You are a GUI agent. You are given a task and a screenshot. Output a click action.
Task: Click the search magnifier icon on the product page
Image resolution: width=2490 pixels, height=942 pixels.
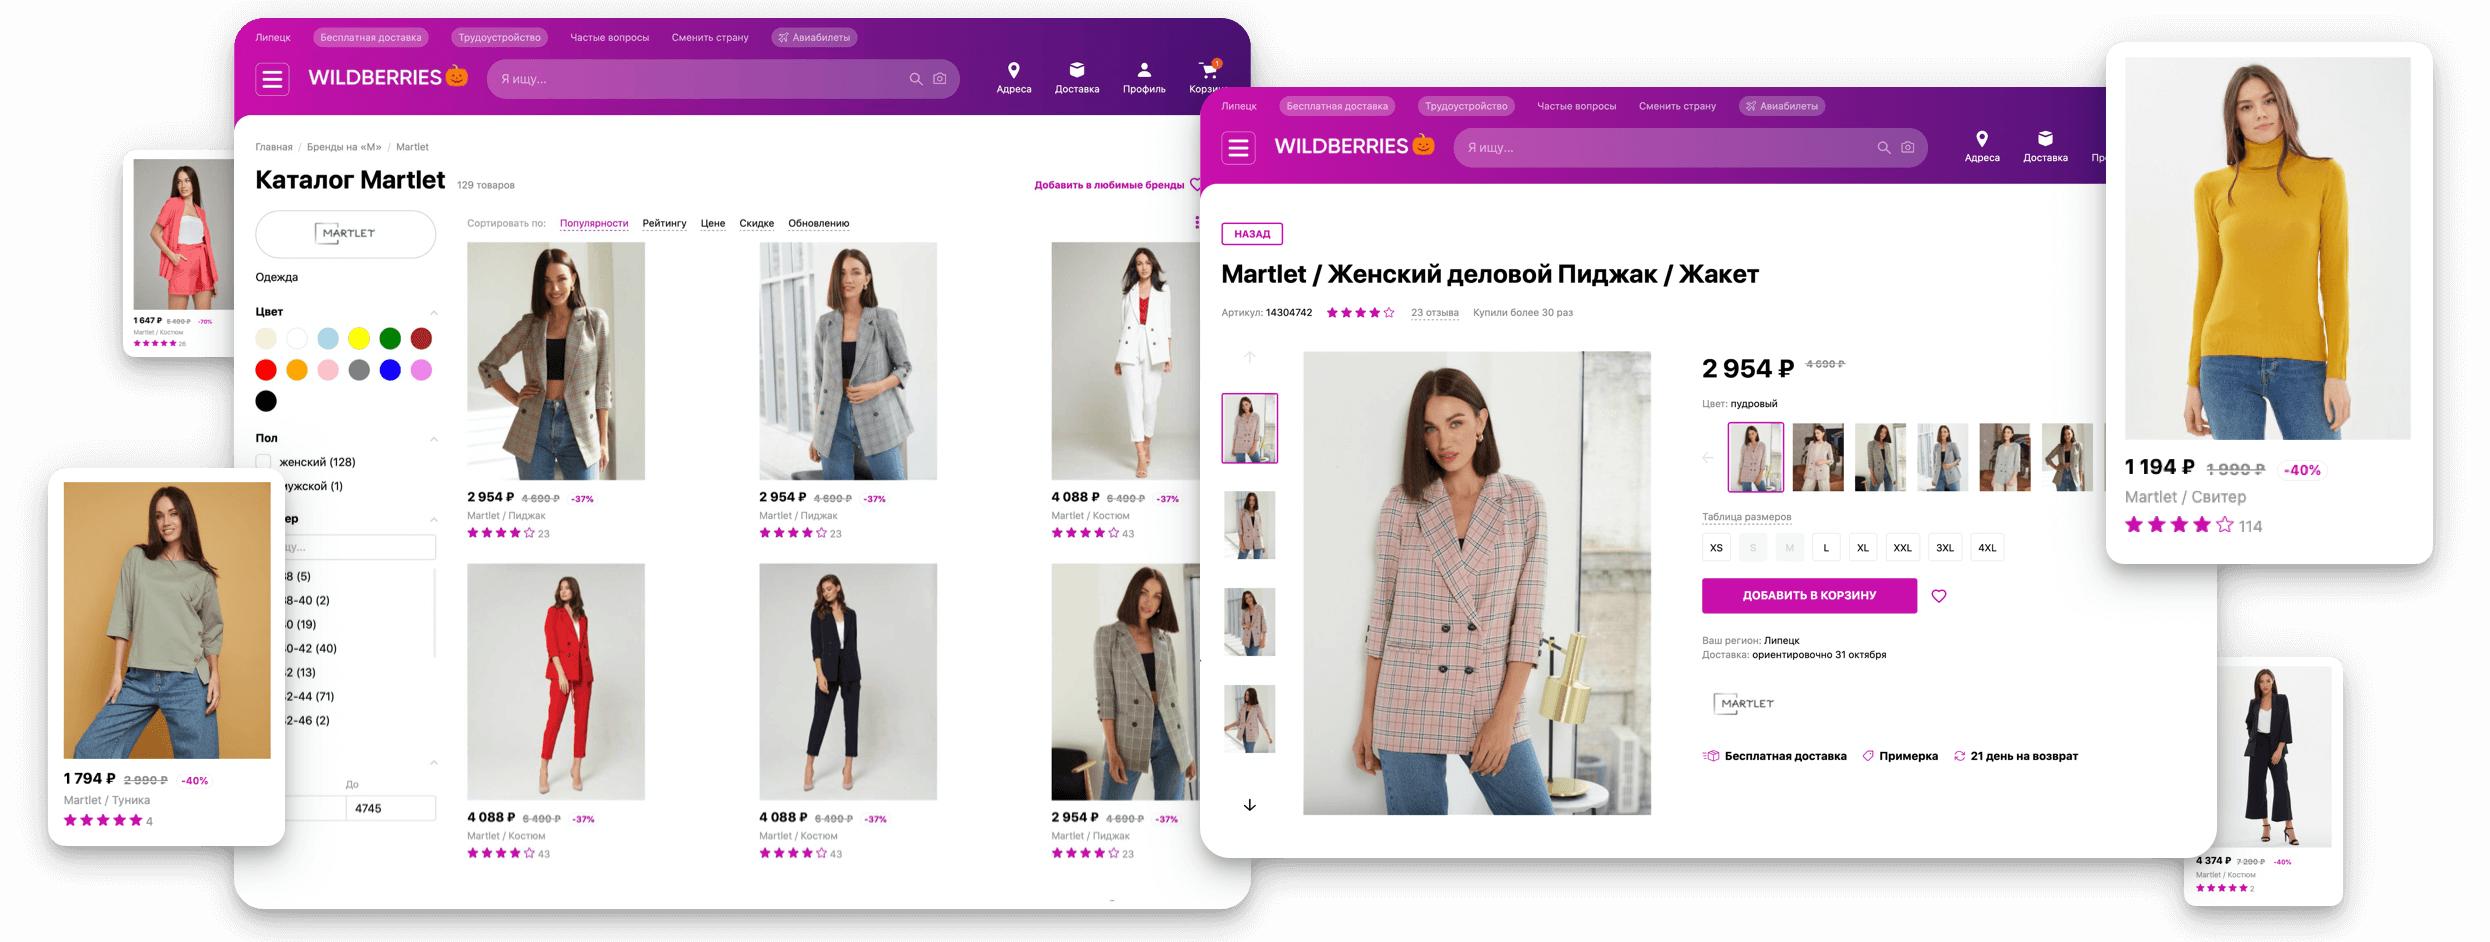[1884, 148]
